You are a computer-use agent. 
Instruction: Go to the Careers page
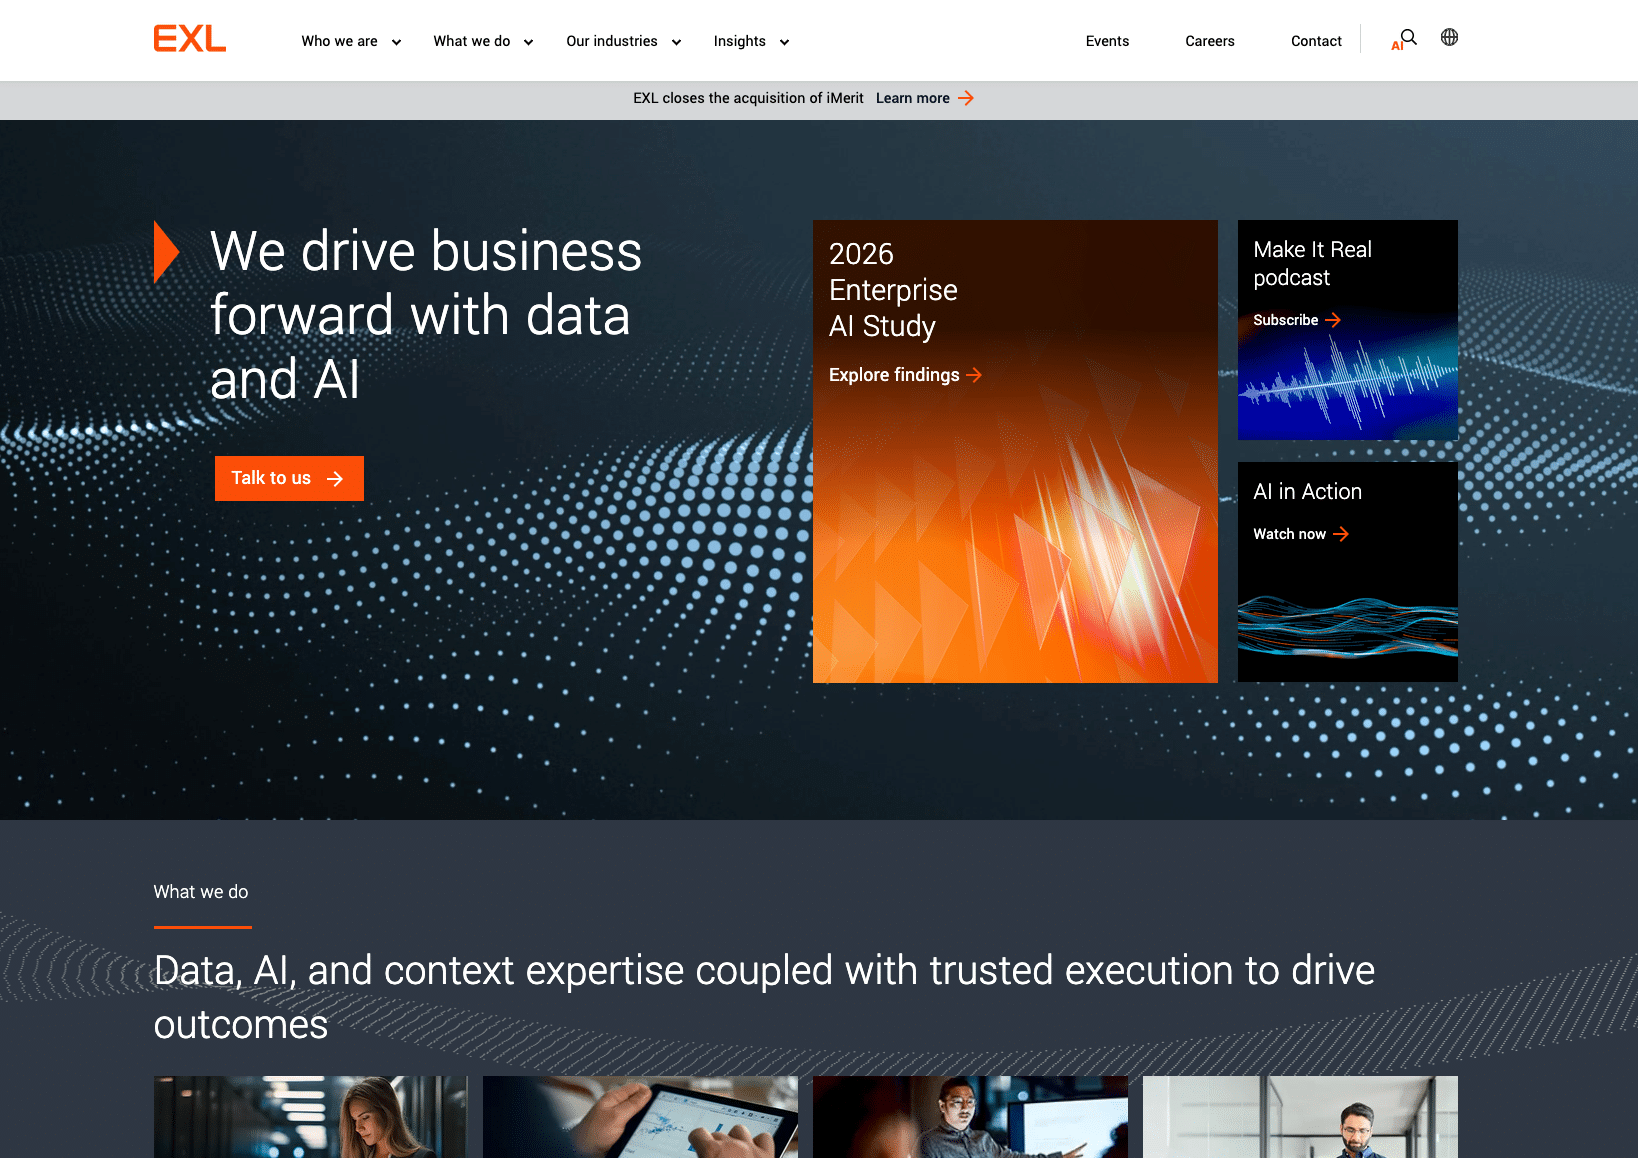tap(1210, 41)
